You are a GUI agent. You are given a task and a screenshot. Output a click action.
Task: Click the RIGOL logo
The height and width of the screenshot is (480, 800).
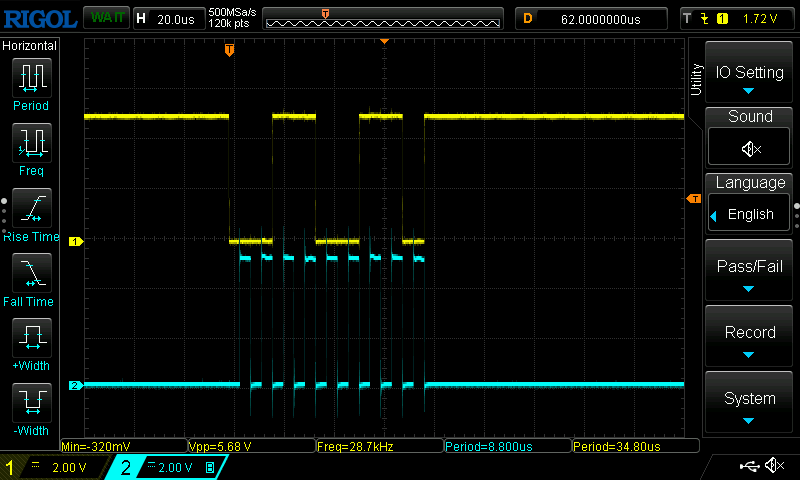pos(39,18)
